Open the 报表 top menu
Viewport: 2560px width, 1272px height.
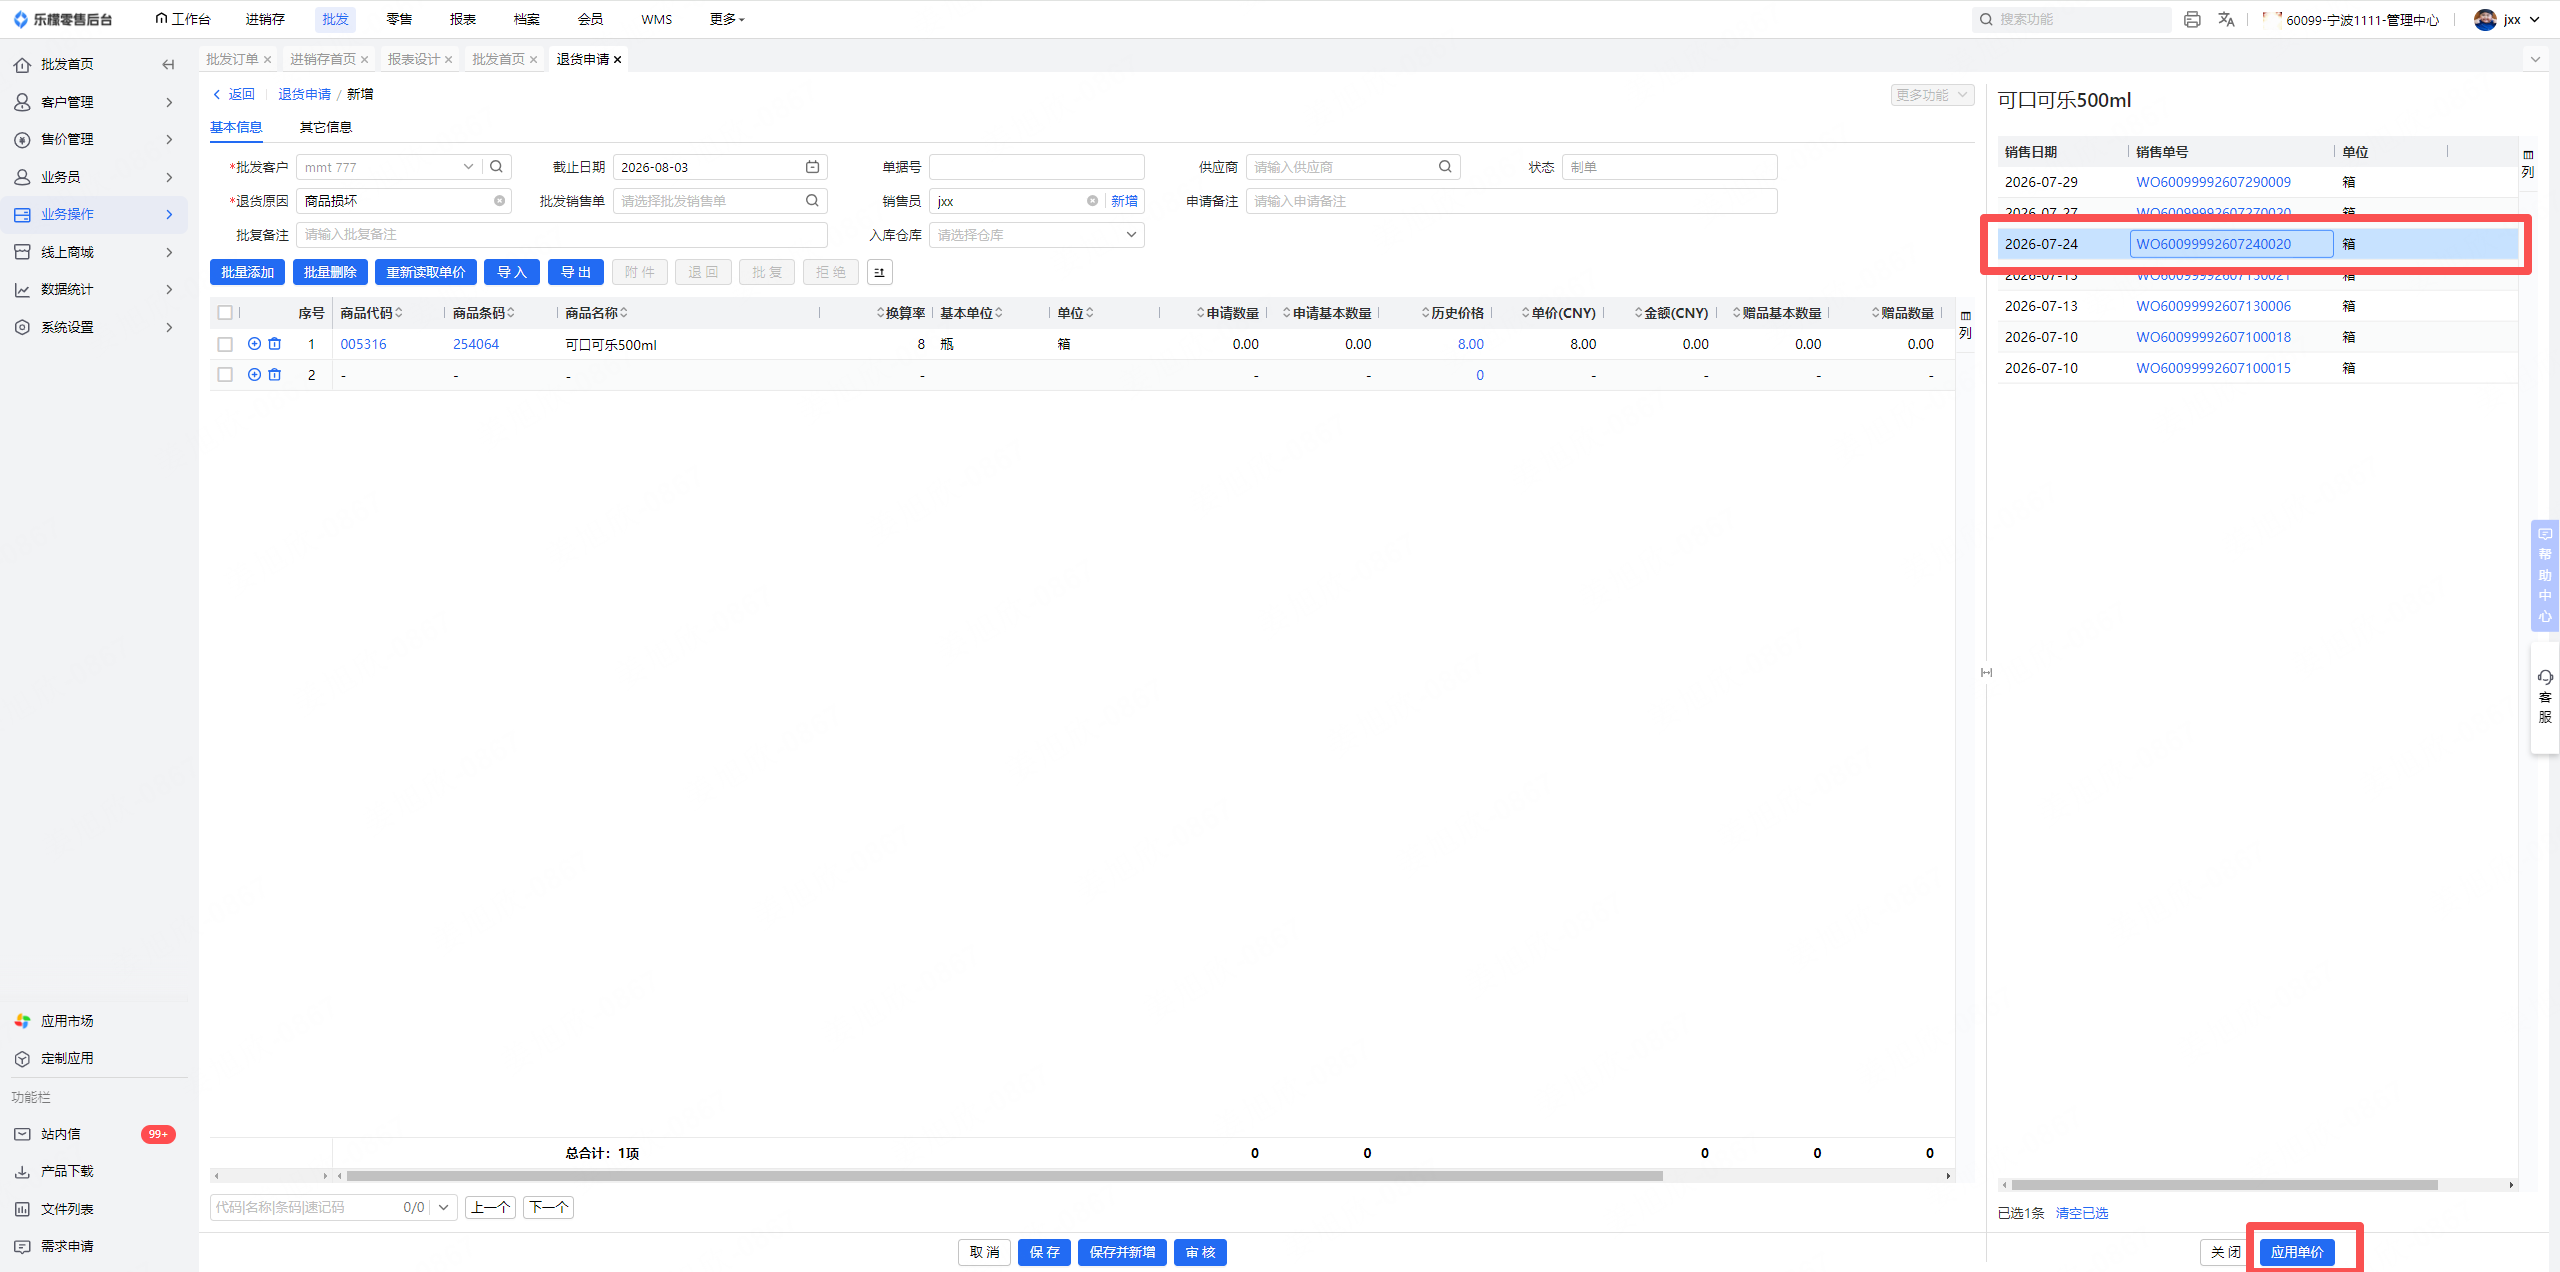pos(463,19)
